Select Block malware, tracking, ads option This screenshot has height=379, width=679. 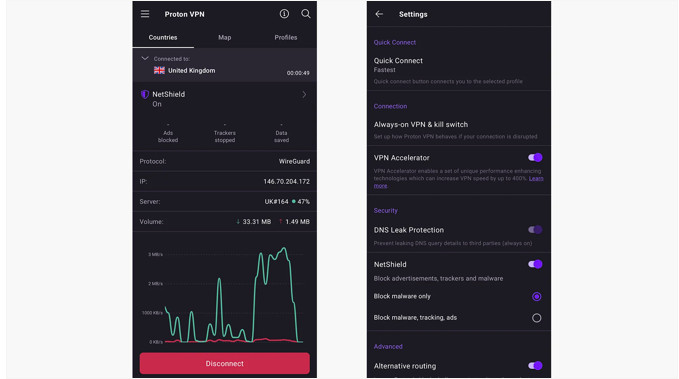point(537,318)
